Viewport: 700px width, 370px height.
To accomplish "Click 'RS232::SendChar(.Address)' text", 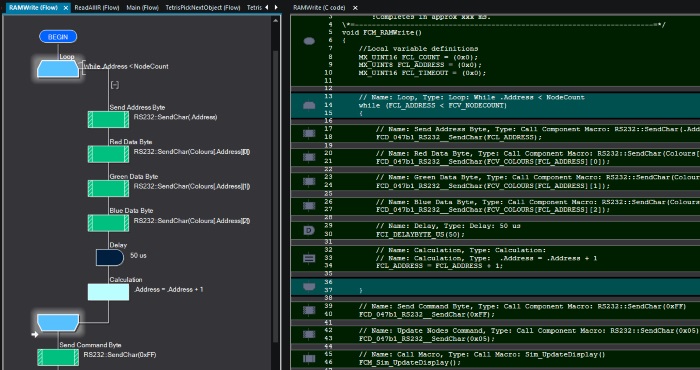I will pyautogui.click(x=175, y=117).
